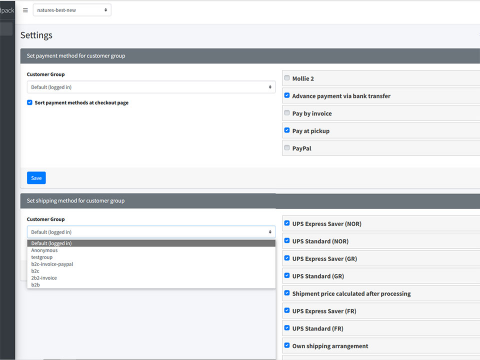480x360 pixels.
Task: Uncheck Advance payment via bank transfer
Action: pyautogui.click(x=287, y=95)
